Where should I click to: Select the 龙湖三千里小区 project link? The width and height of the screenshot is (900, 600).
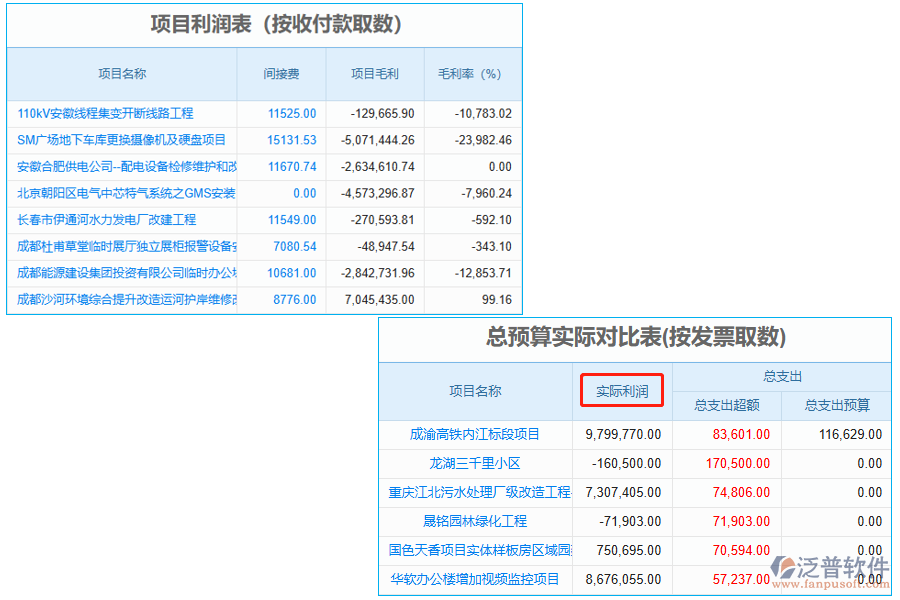pos(475,463)
